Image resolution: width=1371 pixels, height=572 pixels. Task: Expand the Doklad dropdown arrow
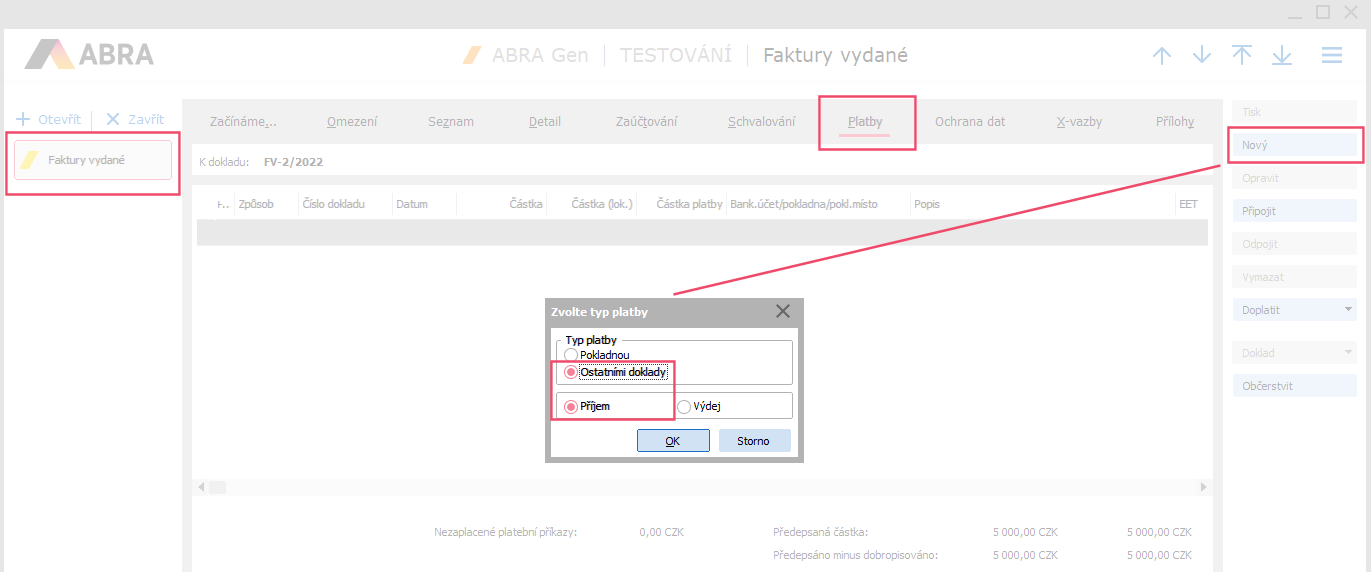coord(1349,352)
